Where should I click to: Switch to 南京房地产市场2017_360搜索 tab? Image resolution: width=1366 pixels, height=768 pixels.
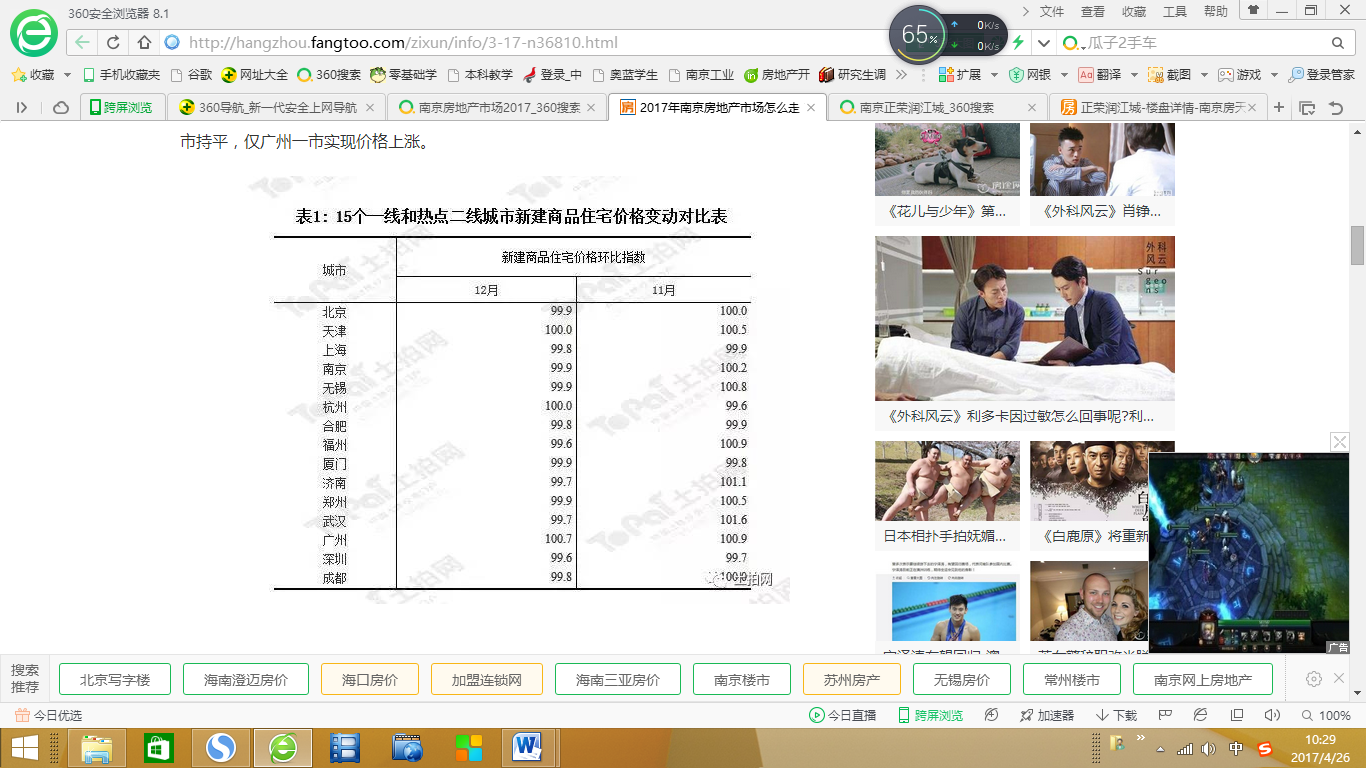(x=496, y=107)
